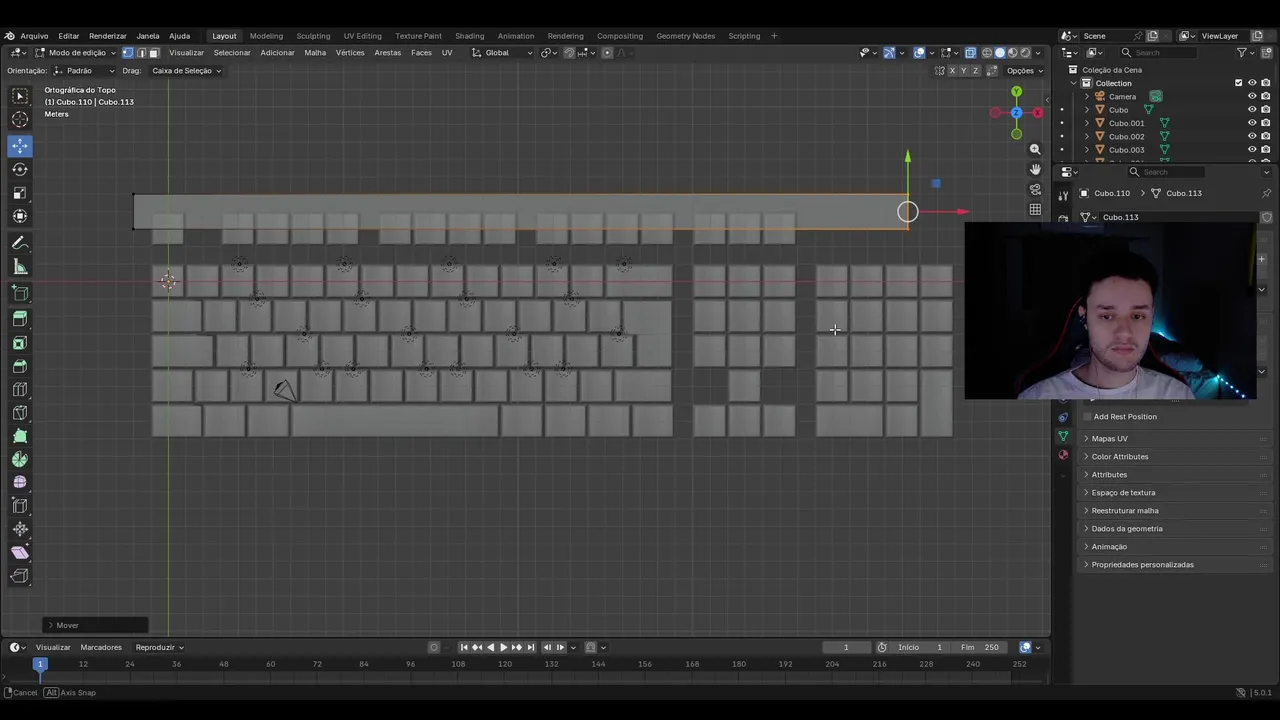1280x720 pixels.
Task: Select the Scale tool
Action: [x=20, y=193]
